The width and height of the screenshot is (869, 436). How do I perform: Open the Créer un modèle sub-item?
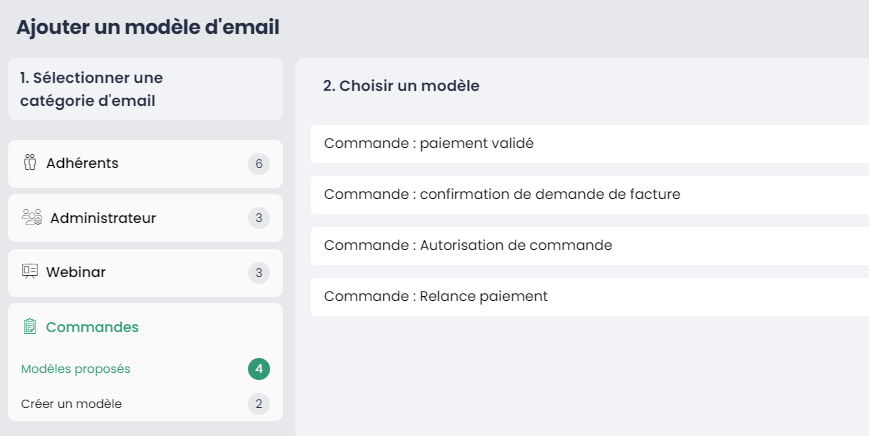click(x=71, y=404)
